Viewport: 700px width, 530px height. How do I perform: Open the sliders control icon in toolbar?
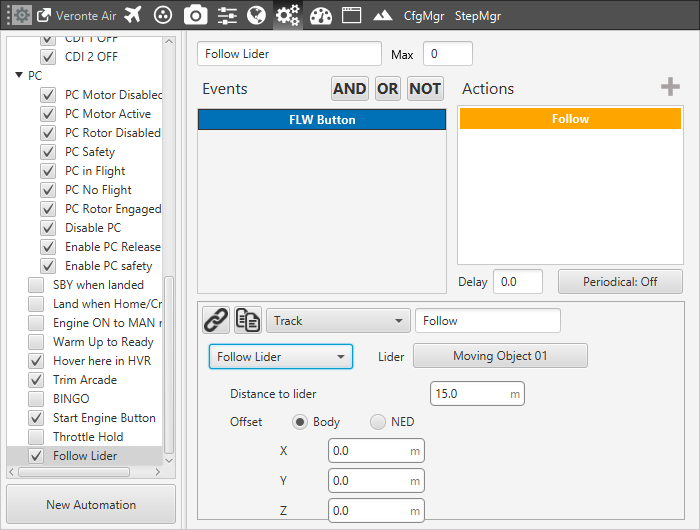[x=227, y=16]
